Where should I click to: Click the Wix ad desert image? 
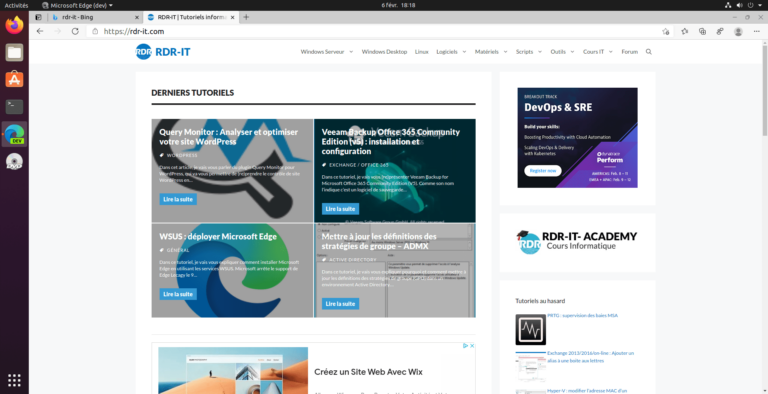(233, 370)
